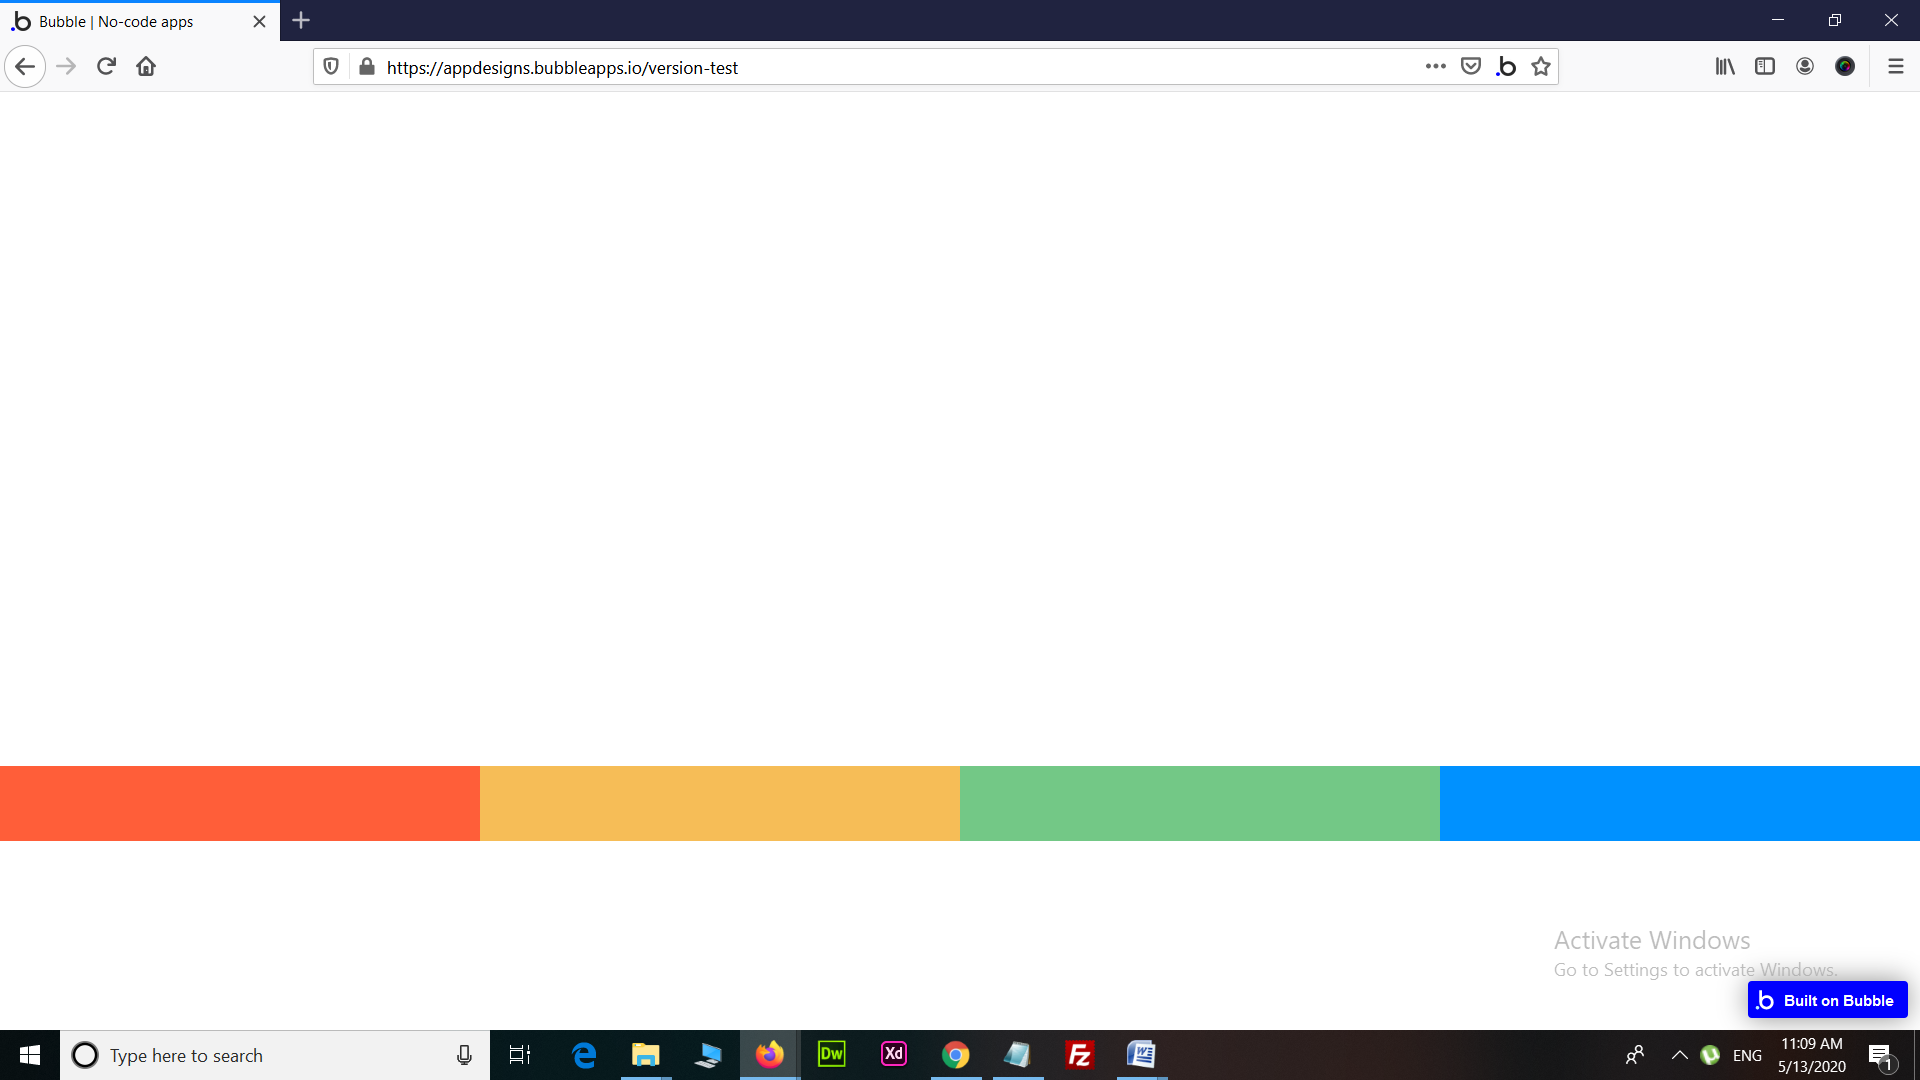Screen dimensions: 1920x1080
Task: Open Firefox account profile icon
Action: click(1805, 67)
